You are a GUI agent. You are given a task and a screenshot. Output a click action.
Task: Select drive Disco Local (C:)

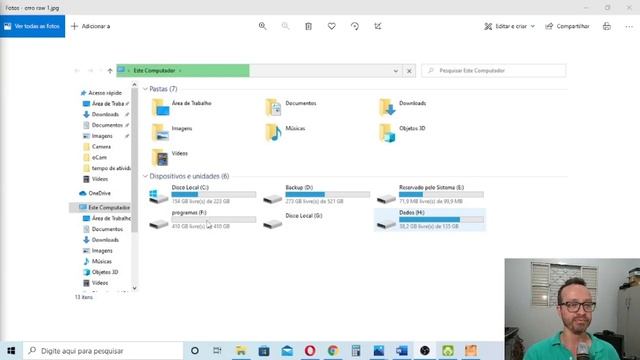click(202, 194)
